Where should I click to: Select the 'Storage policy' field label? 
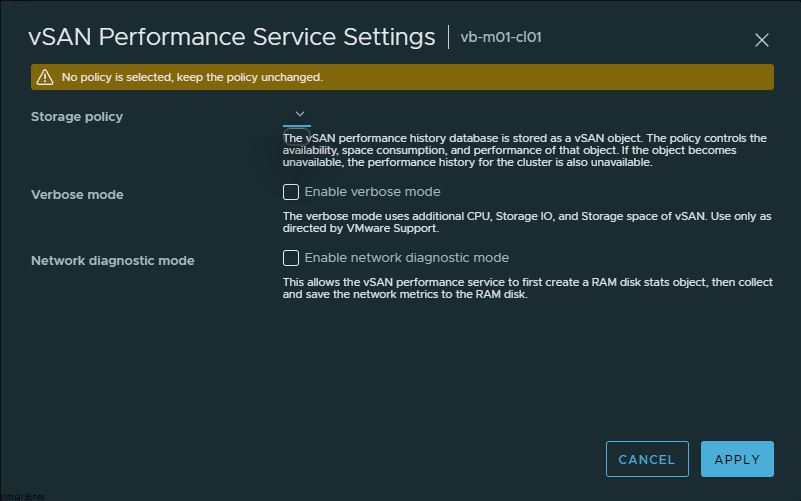pos(77,117)
